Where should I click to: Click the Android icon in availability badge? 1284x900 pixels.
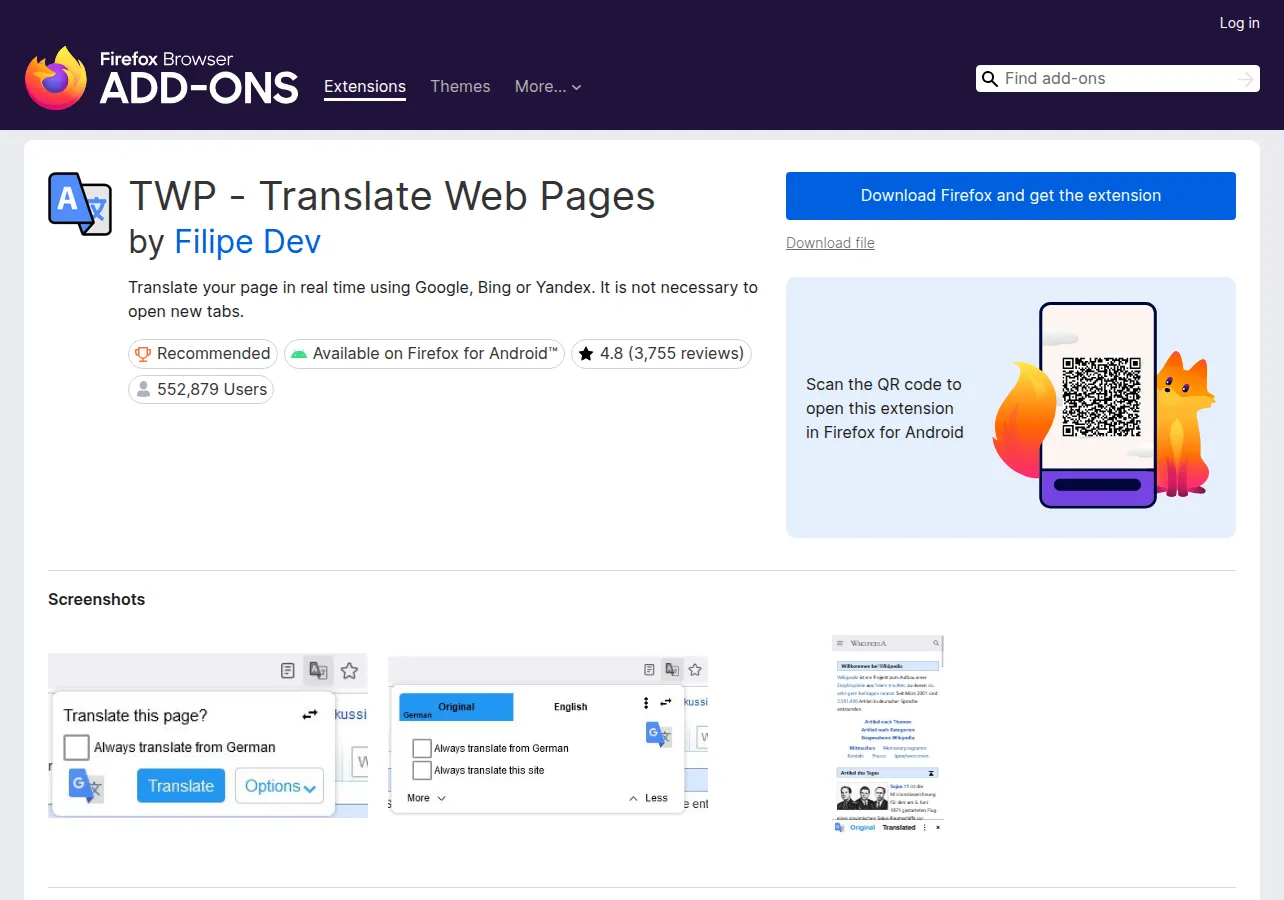click(x=298, y=354)
